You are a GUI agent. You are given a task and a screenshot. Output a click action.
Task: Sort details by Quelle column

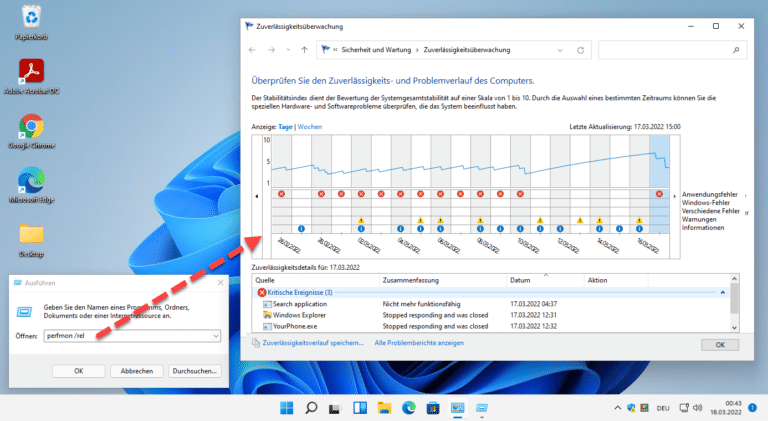(316, 280)
